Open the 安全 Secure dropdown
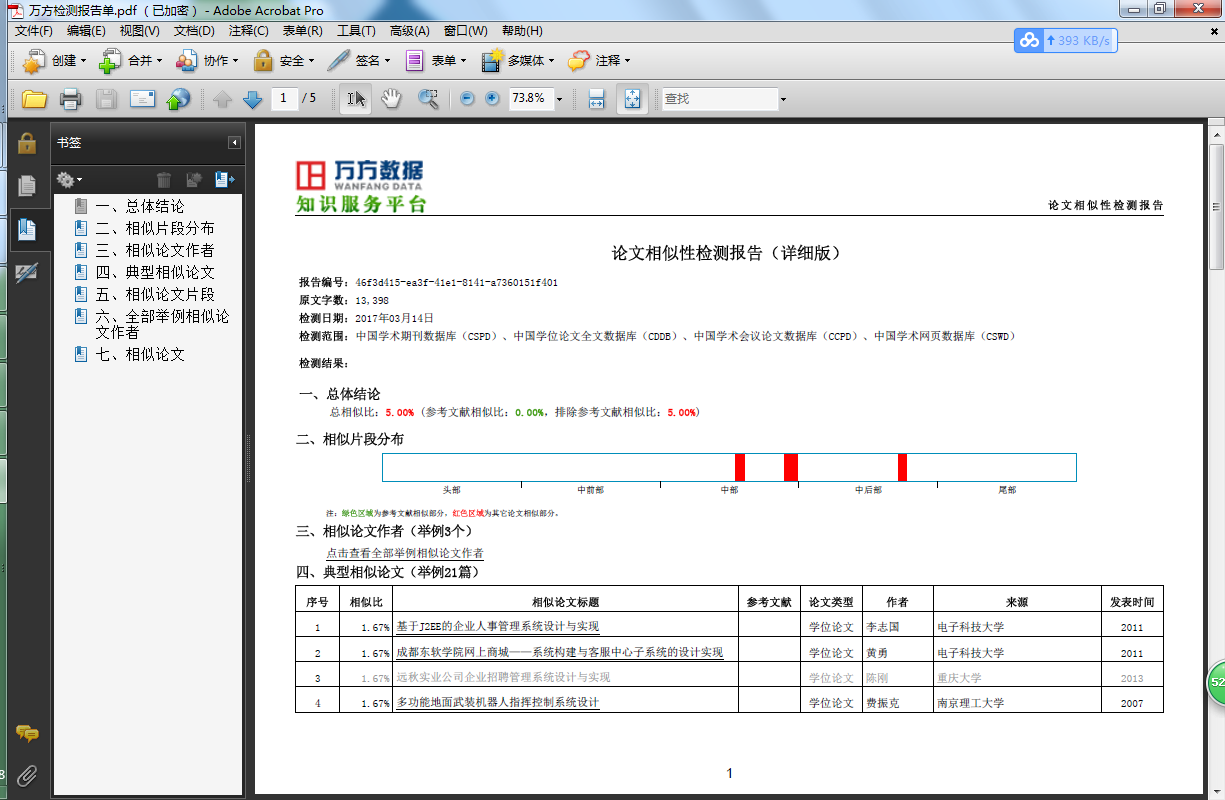The height and width of the screenshot is (800, 1225). (284, 61)
